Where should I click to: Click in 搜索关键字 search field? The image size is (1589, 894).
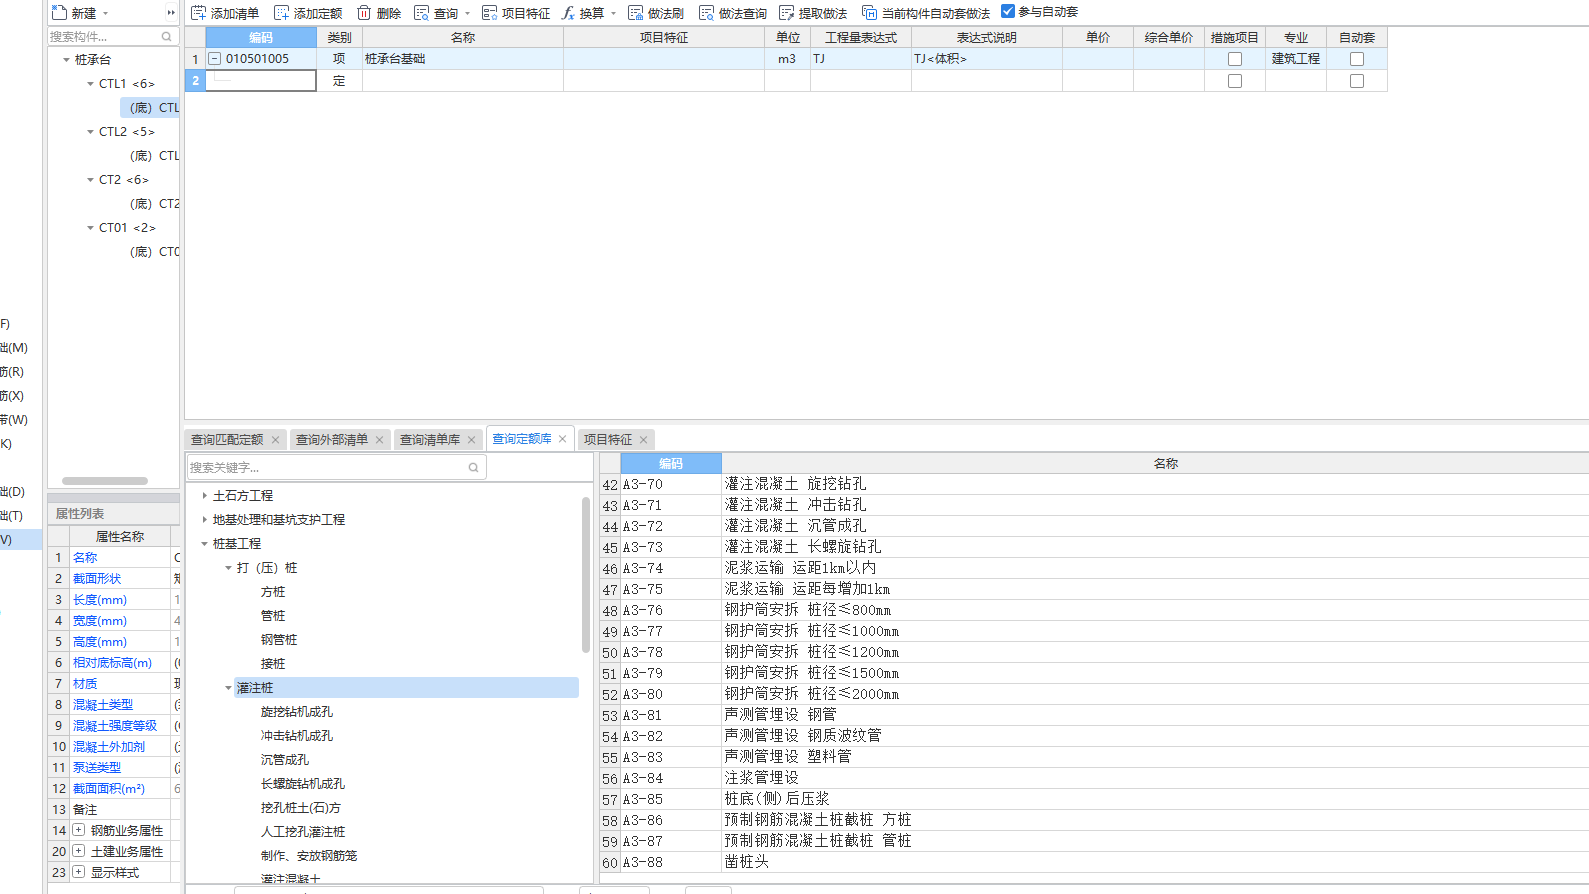pos(325,467)
